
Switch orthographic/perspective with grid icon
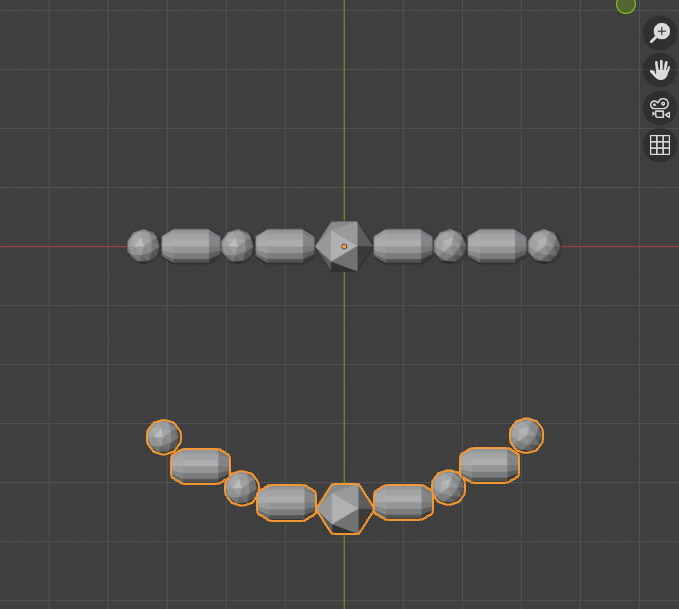pyautogui.click(x=660, y=145)
